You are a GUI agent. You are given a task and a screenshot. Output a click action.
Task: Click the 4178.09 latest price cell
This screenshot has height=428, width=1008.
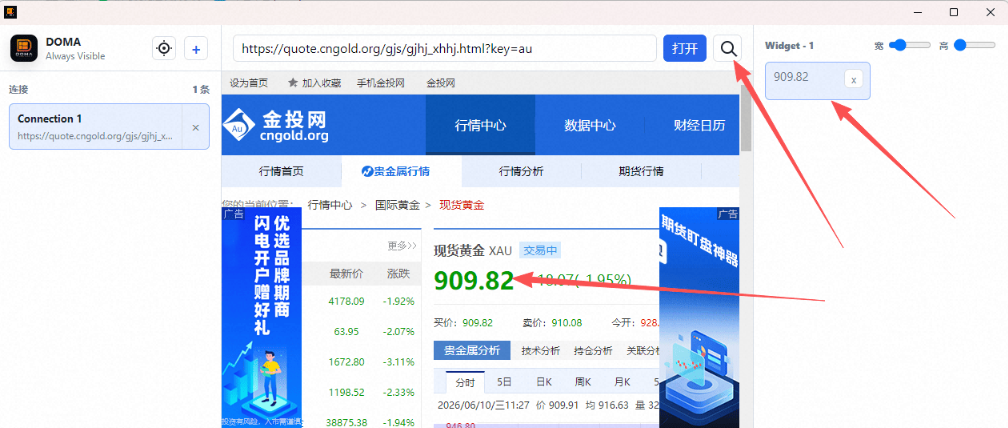pos(346,301)
